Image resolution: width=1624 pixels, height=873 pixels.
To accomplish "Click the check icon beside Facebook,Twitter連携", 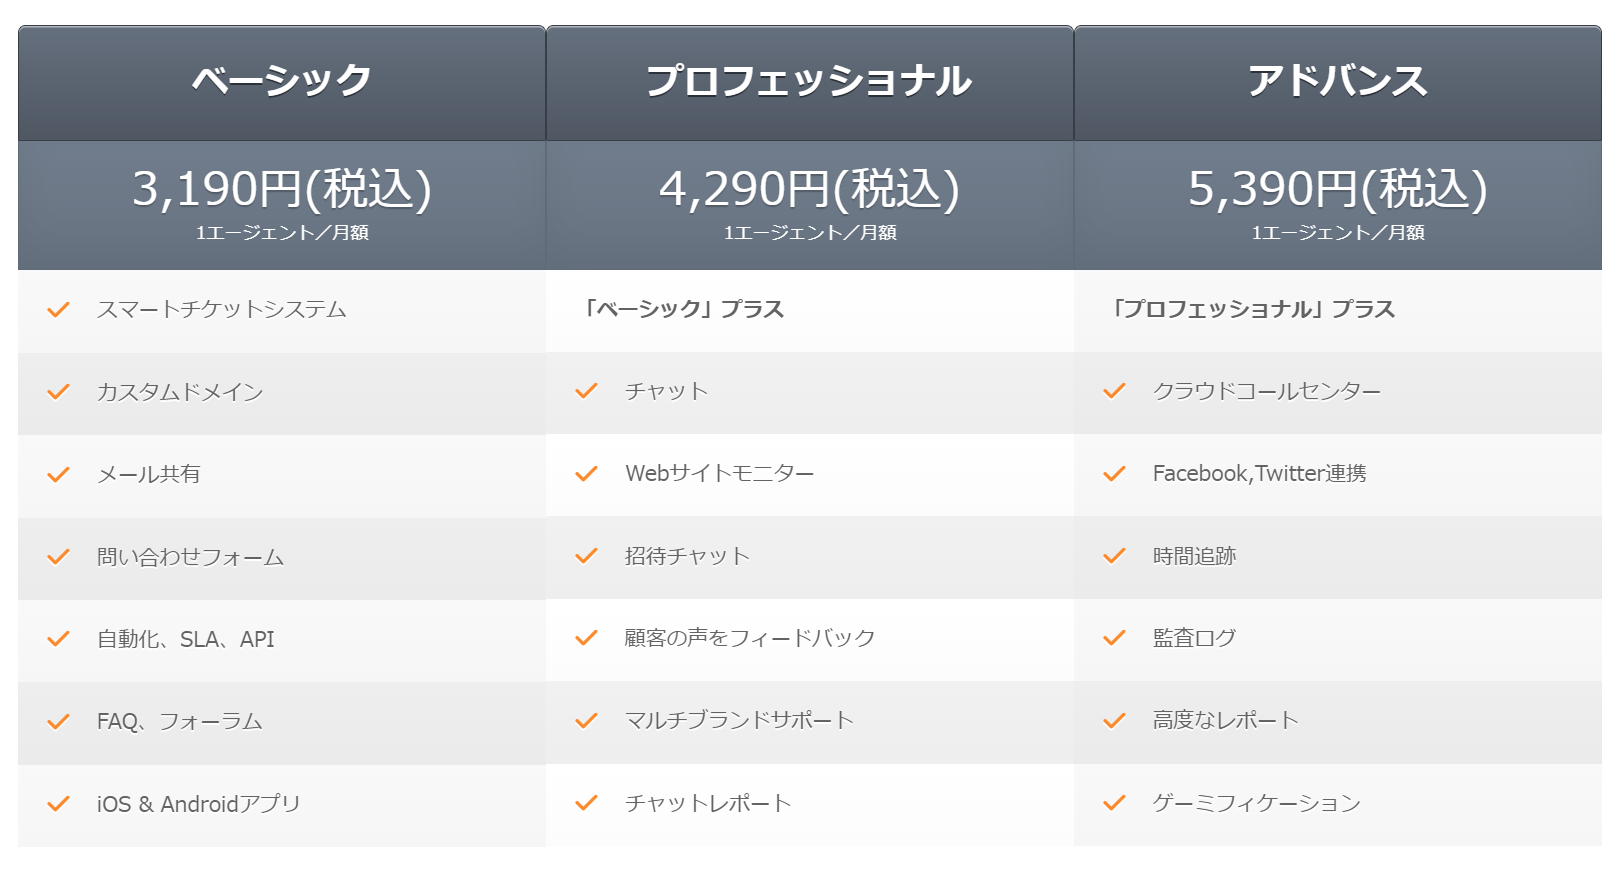I will click(1115, 473).
